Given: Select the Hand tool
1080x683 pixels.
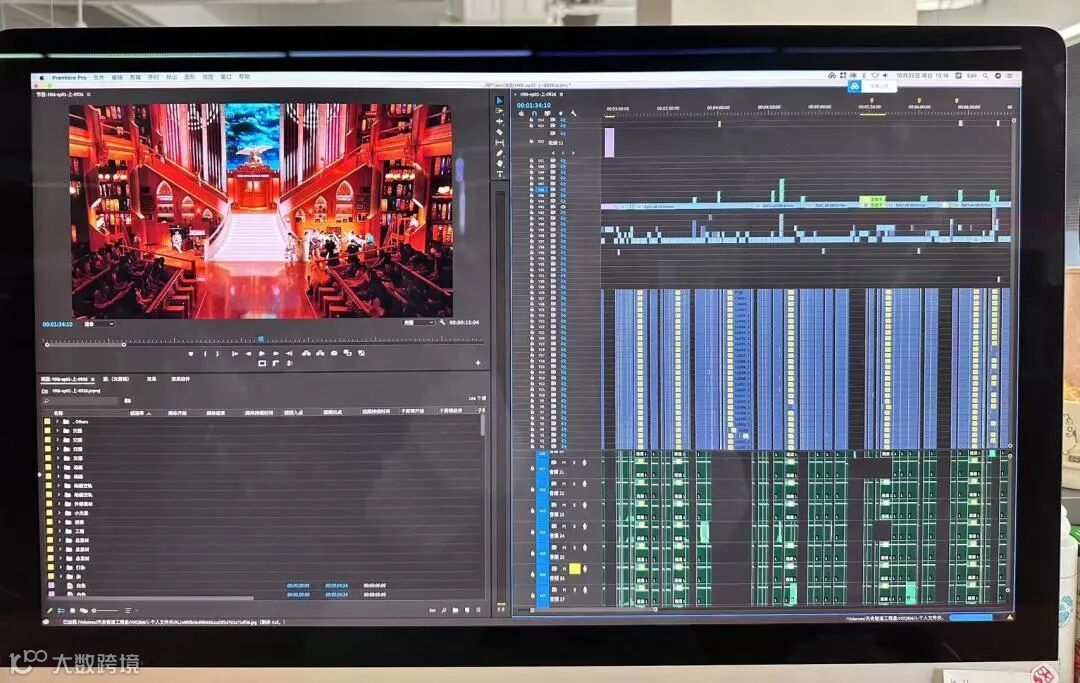Looking at the screenshot, I should point(499,163).
